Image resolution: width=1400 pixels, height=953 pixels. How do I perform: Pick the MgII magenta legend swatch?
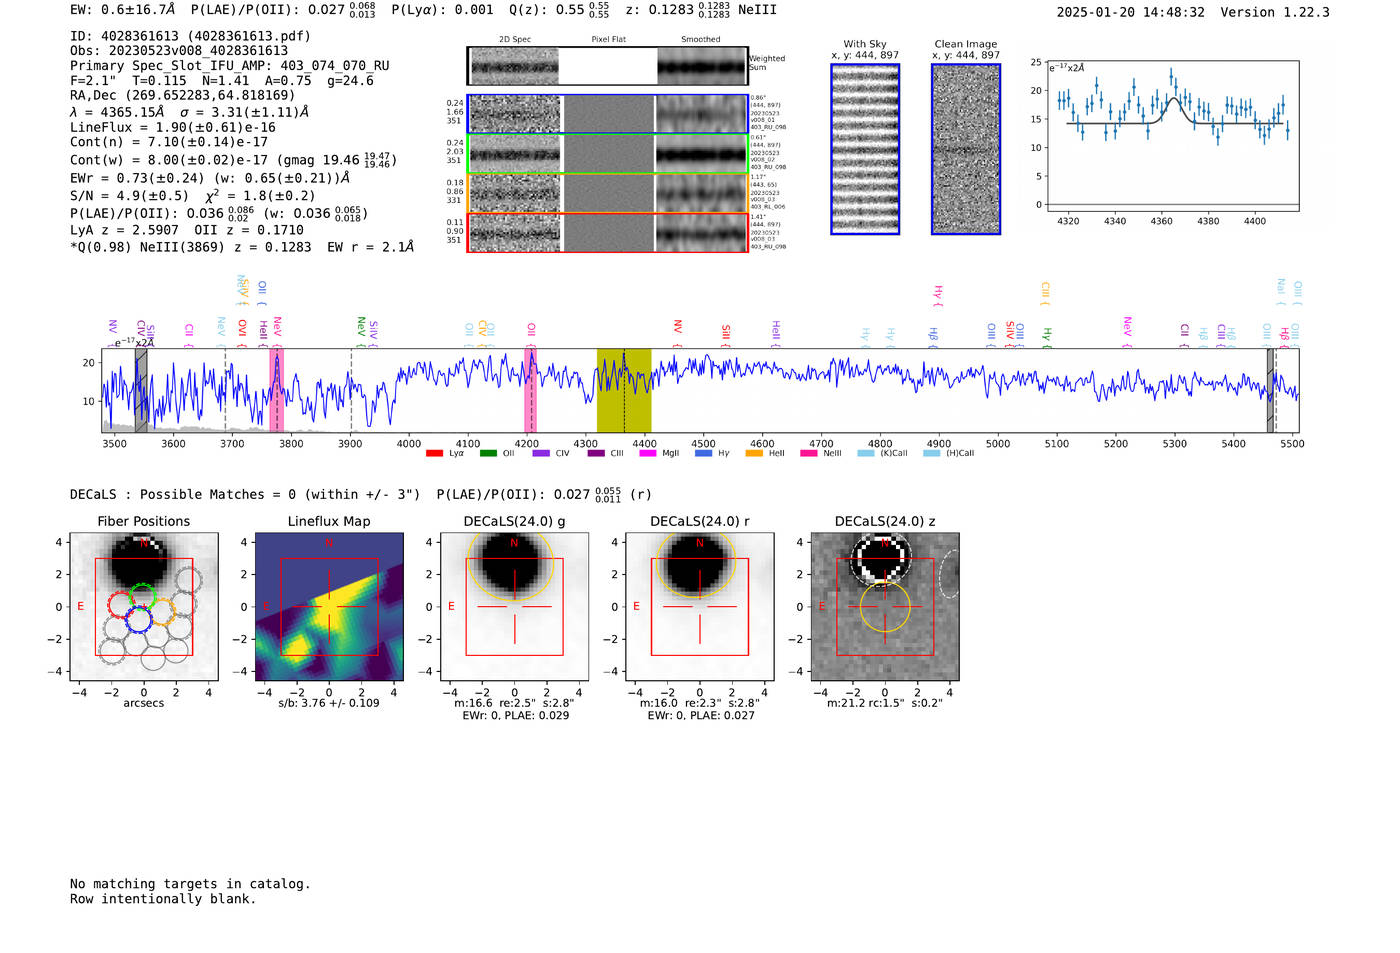648,453
